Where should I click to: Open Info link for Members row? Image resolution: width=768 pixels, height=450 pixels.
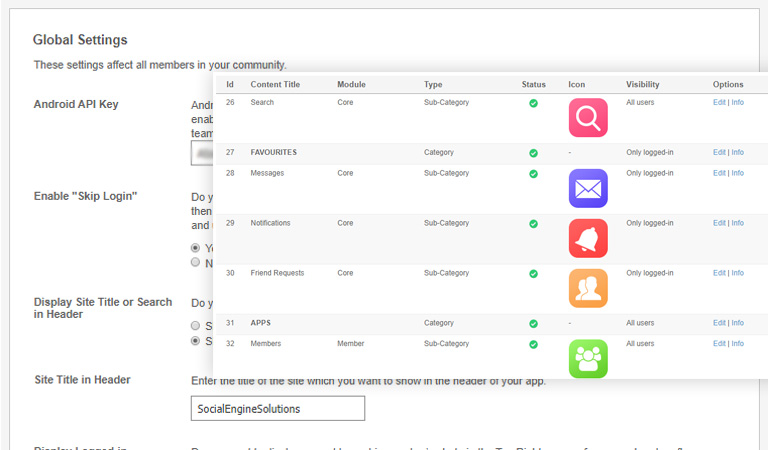coord(737,343)
